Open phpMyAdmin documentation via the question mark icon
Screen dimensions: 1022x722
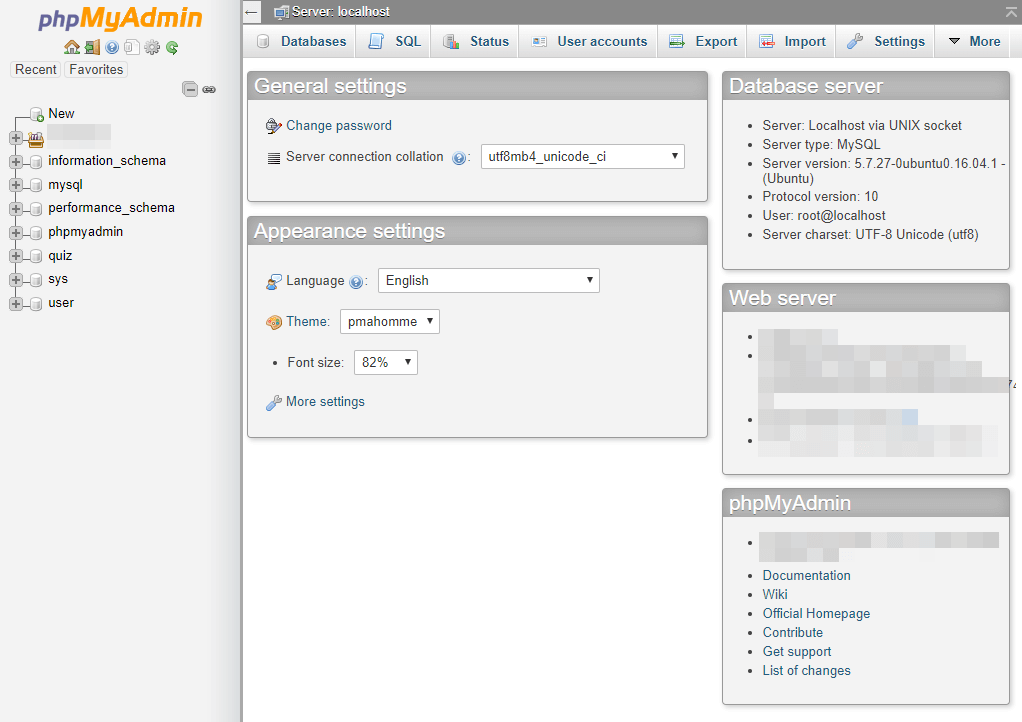pyautogui.click(x=112, y=48)
